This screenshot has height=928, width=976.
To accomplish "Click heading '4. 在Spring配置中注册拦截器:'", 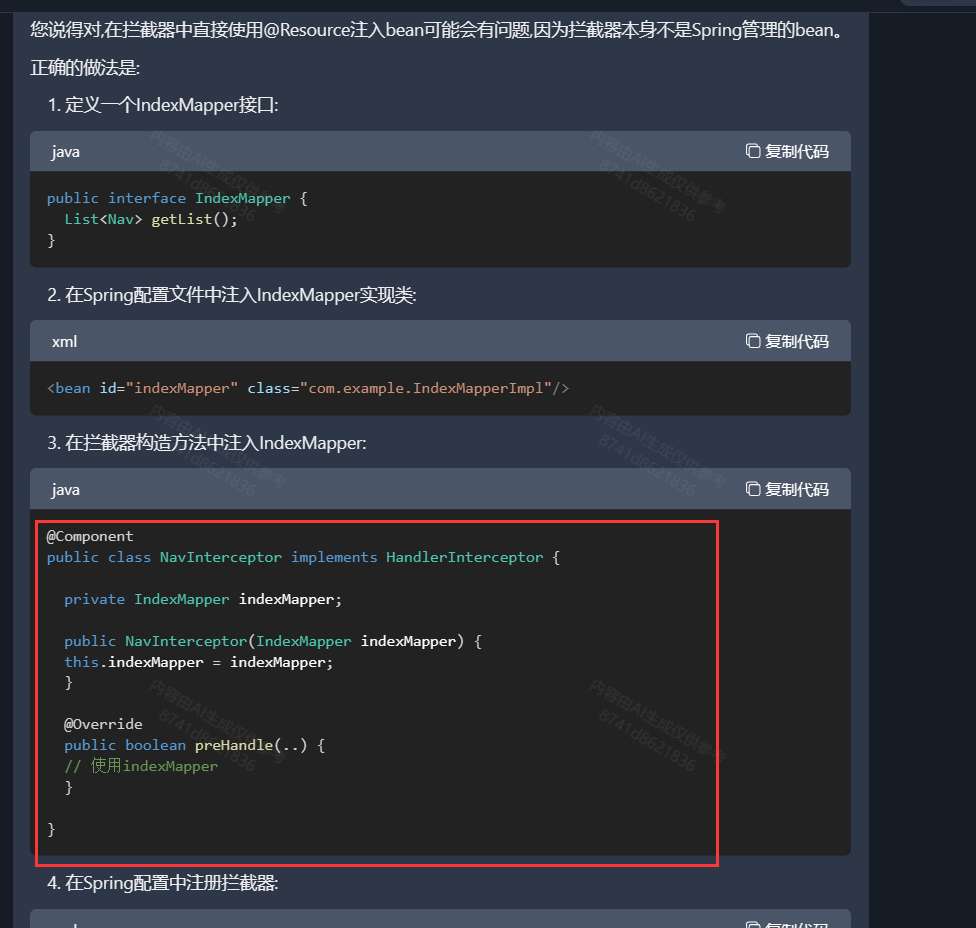I will (163, 883).
